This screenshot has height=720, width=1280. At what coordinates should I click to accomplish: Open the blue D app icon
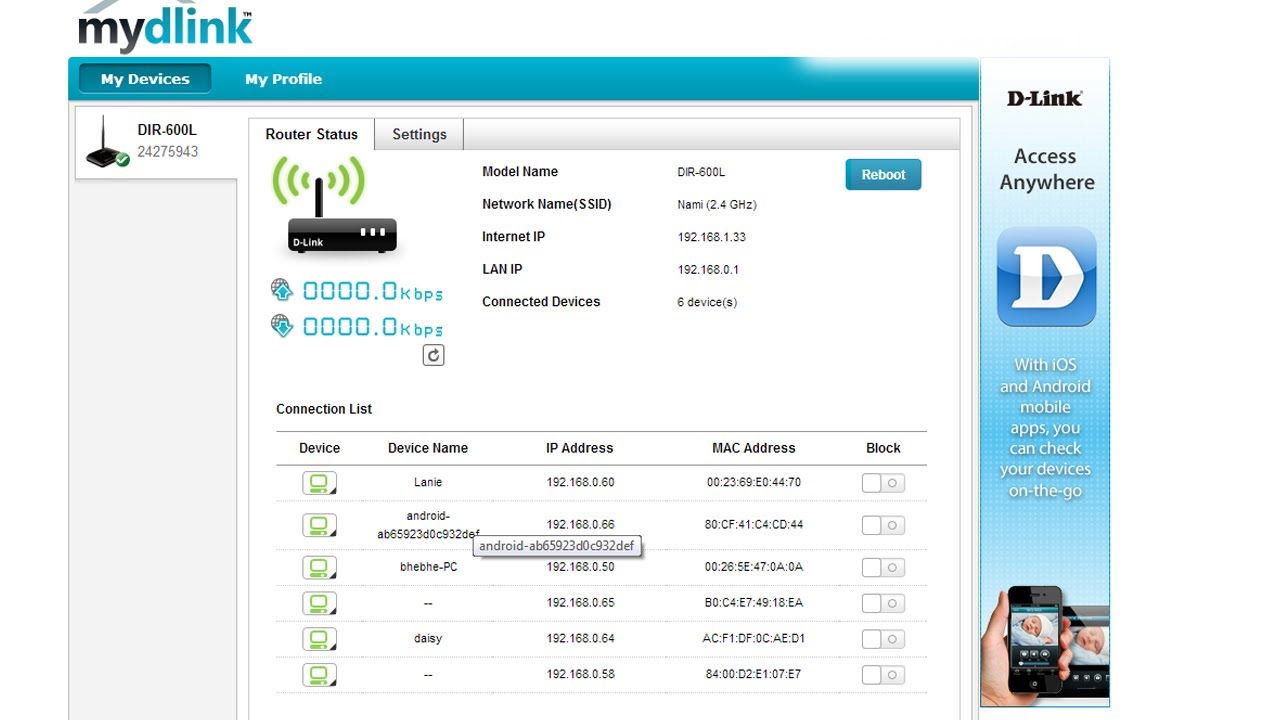[1046, 277]
